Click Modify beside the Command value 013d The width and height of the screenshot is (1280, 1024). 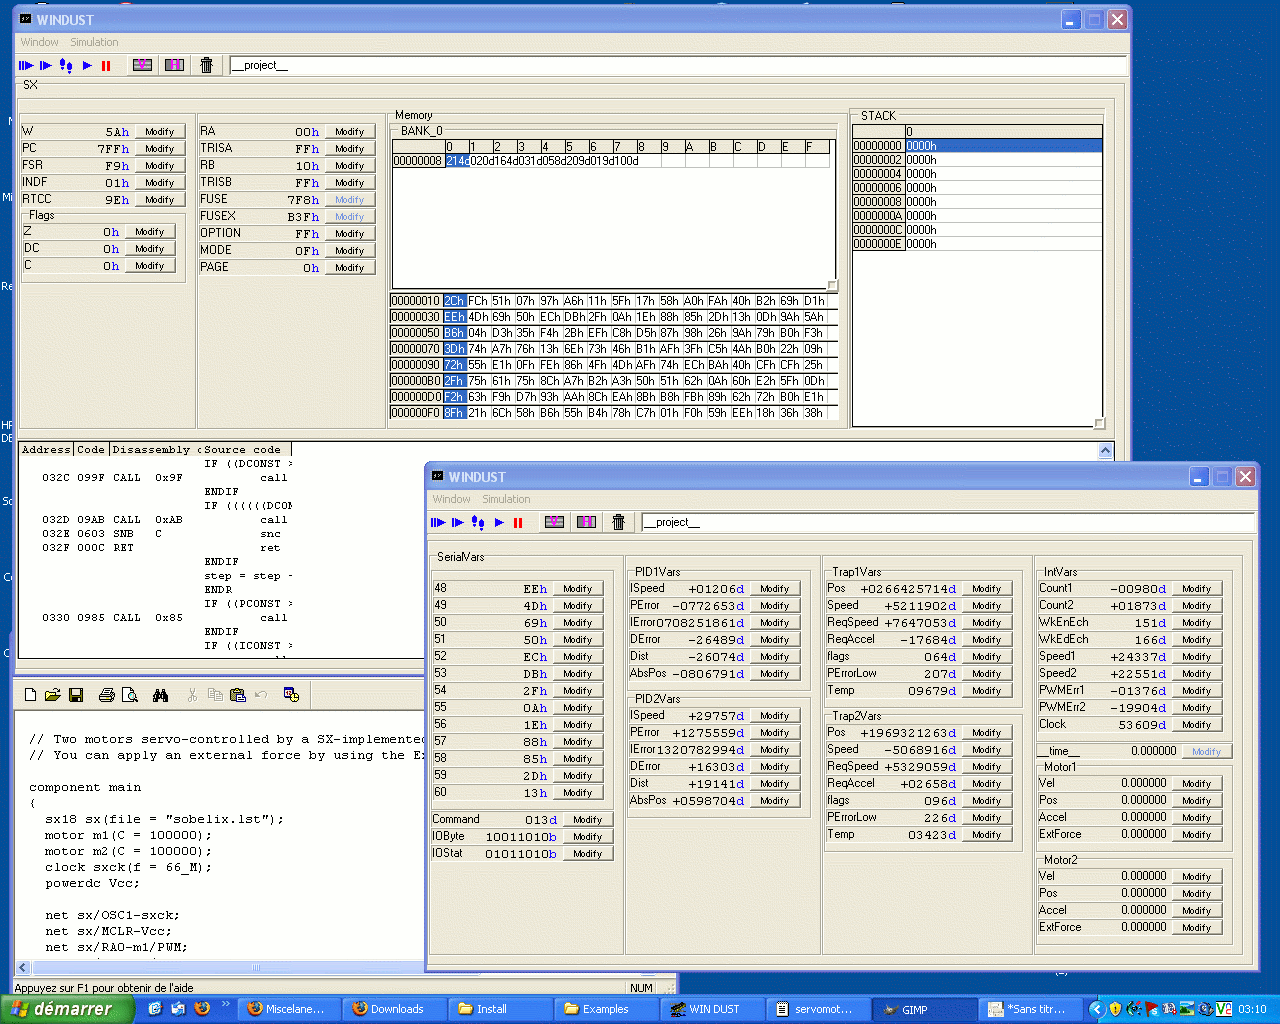[587, 820]
